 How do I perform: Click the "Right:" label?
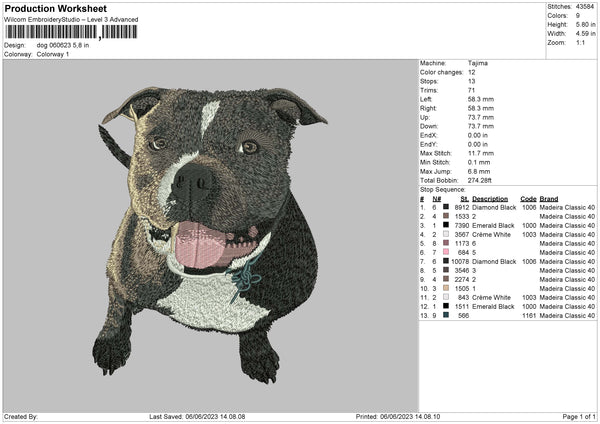point(428,108)
